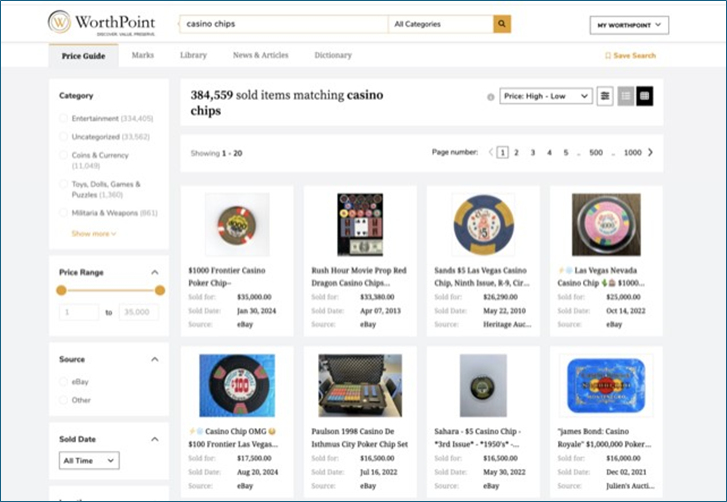The width and height of the screenshot is (727, 502).
Task: Open 'Casino Chip OMG $100 Frontier' title
Action: [x=233, y=438]
